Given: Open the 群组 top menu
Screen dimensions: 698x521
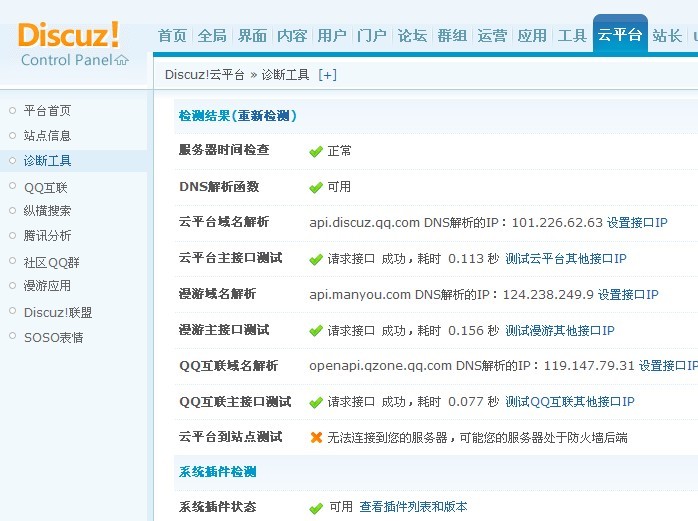Looking at the screenshot, I should tap(452, 36).
